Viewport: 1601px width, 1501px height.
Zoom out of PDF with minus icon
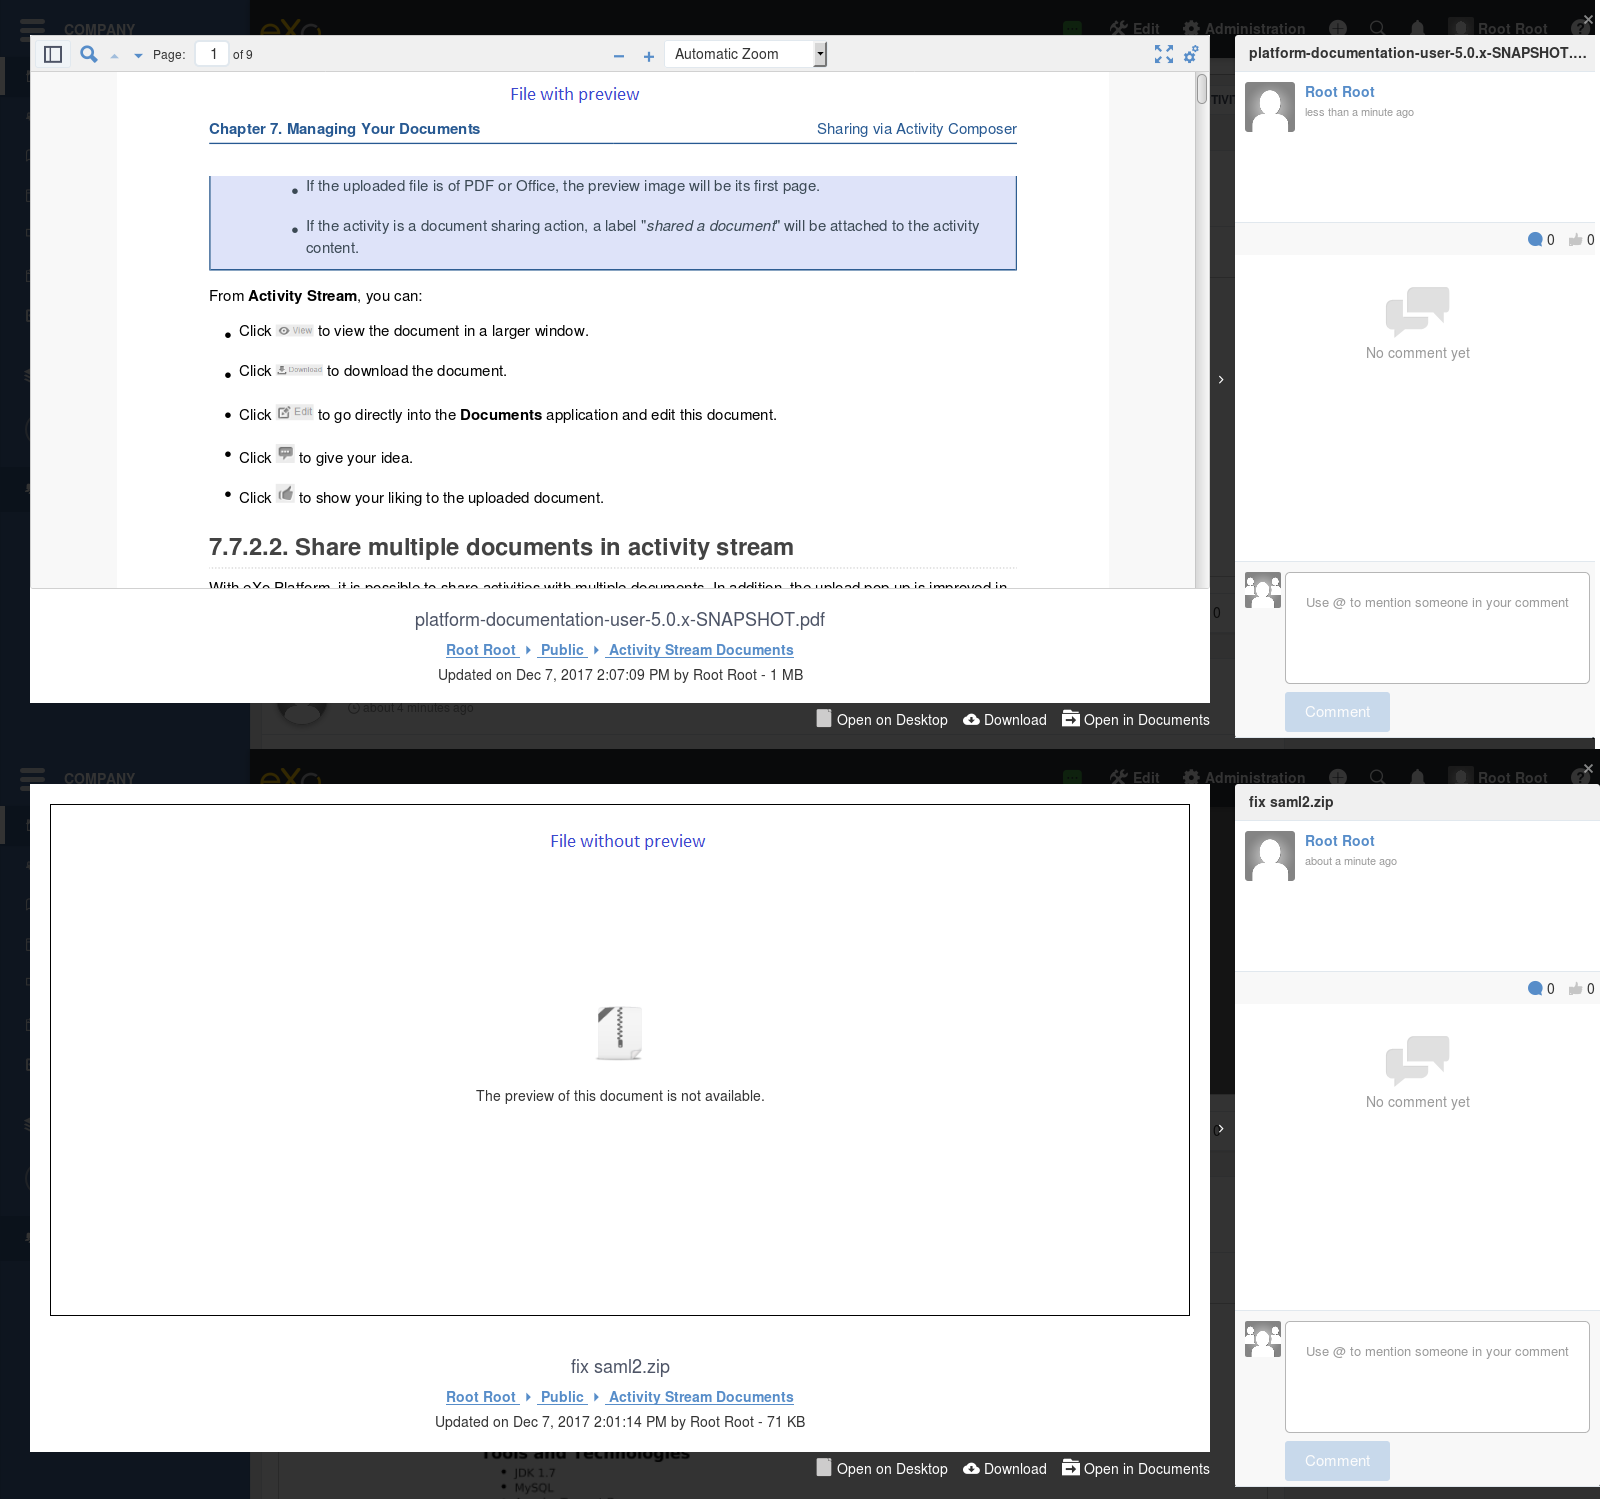pyautogui.click(x=619, y=56)
